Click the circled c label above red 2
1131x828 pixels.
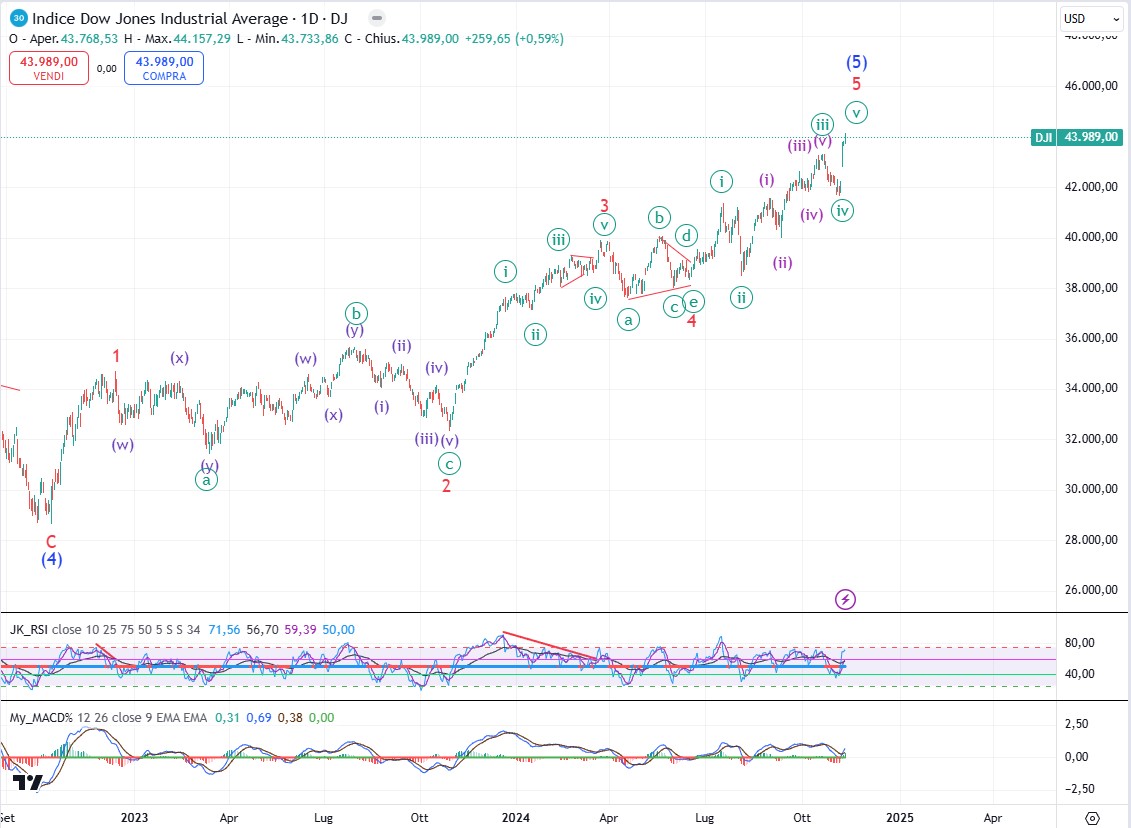point(449,464)
